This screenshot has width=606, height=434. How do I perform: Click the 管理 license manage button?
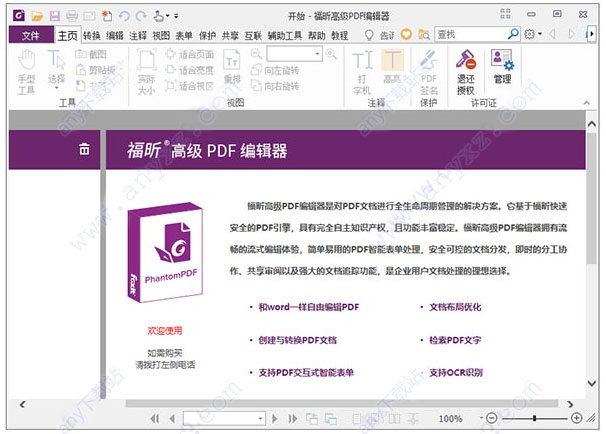[x=502, y=67]
